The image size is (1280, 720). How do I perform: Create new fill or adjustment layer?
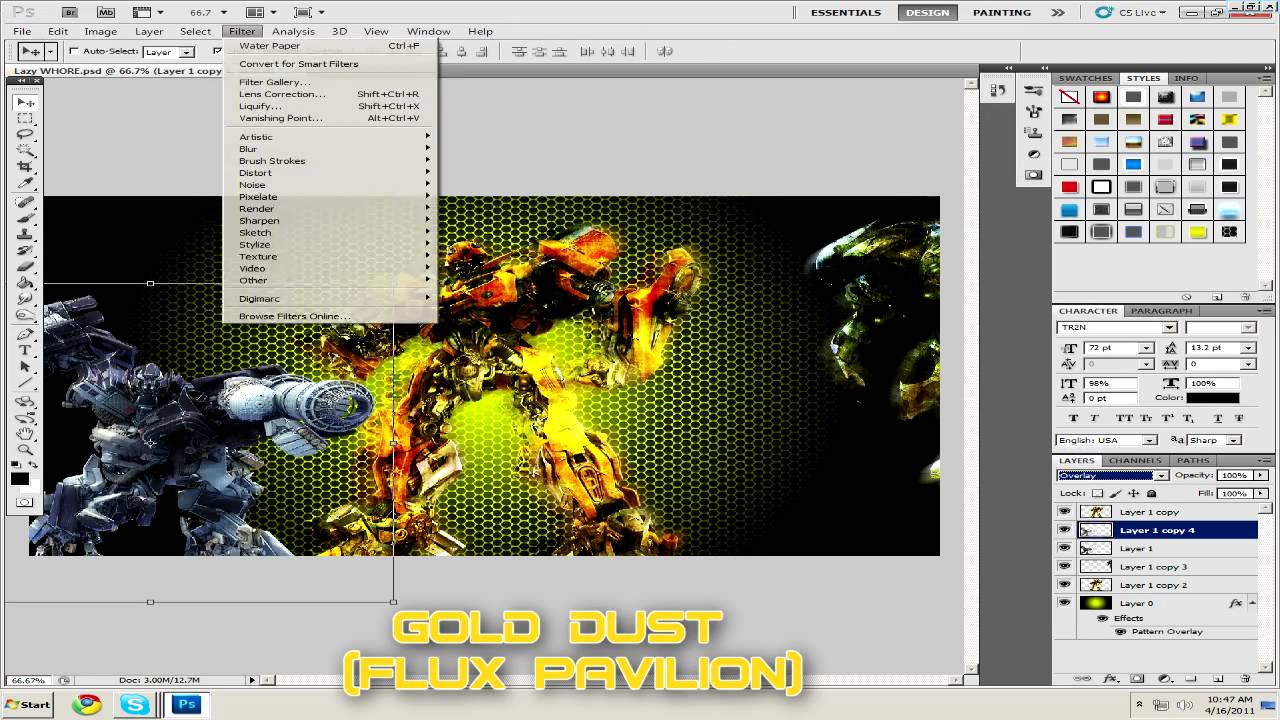click(1164, 679)
